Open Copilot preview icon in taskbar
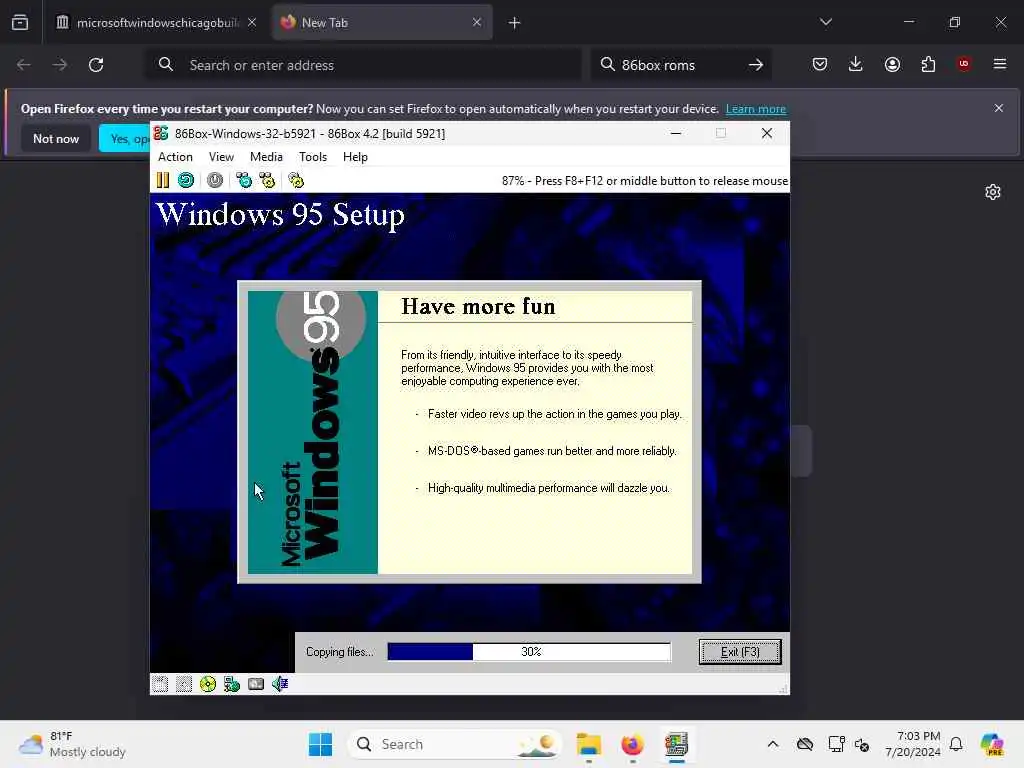Image resolution: width=1024 pixels, height=768 pixels. [x=991, y=744]
